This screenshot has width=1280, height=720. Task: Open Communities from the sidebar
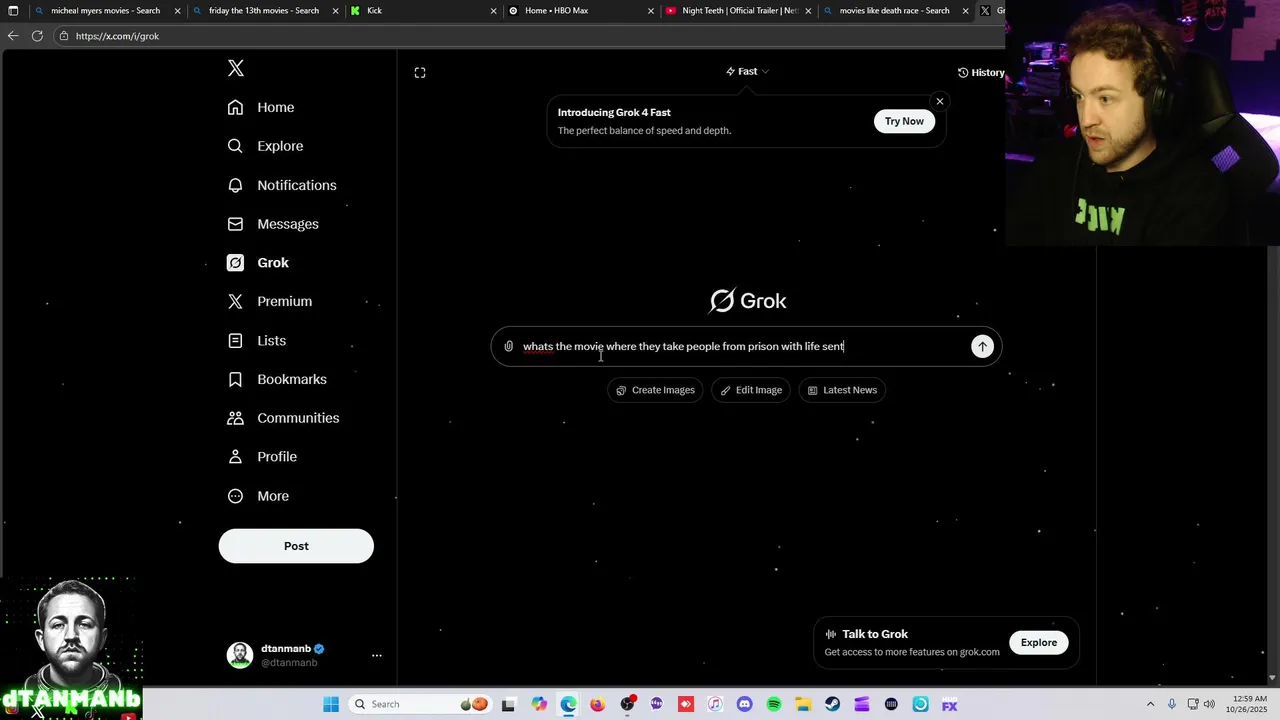[x=283, y=418]
